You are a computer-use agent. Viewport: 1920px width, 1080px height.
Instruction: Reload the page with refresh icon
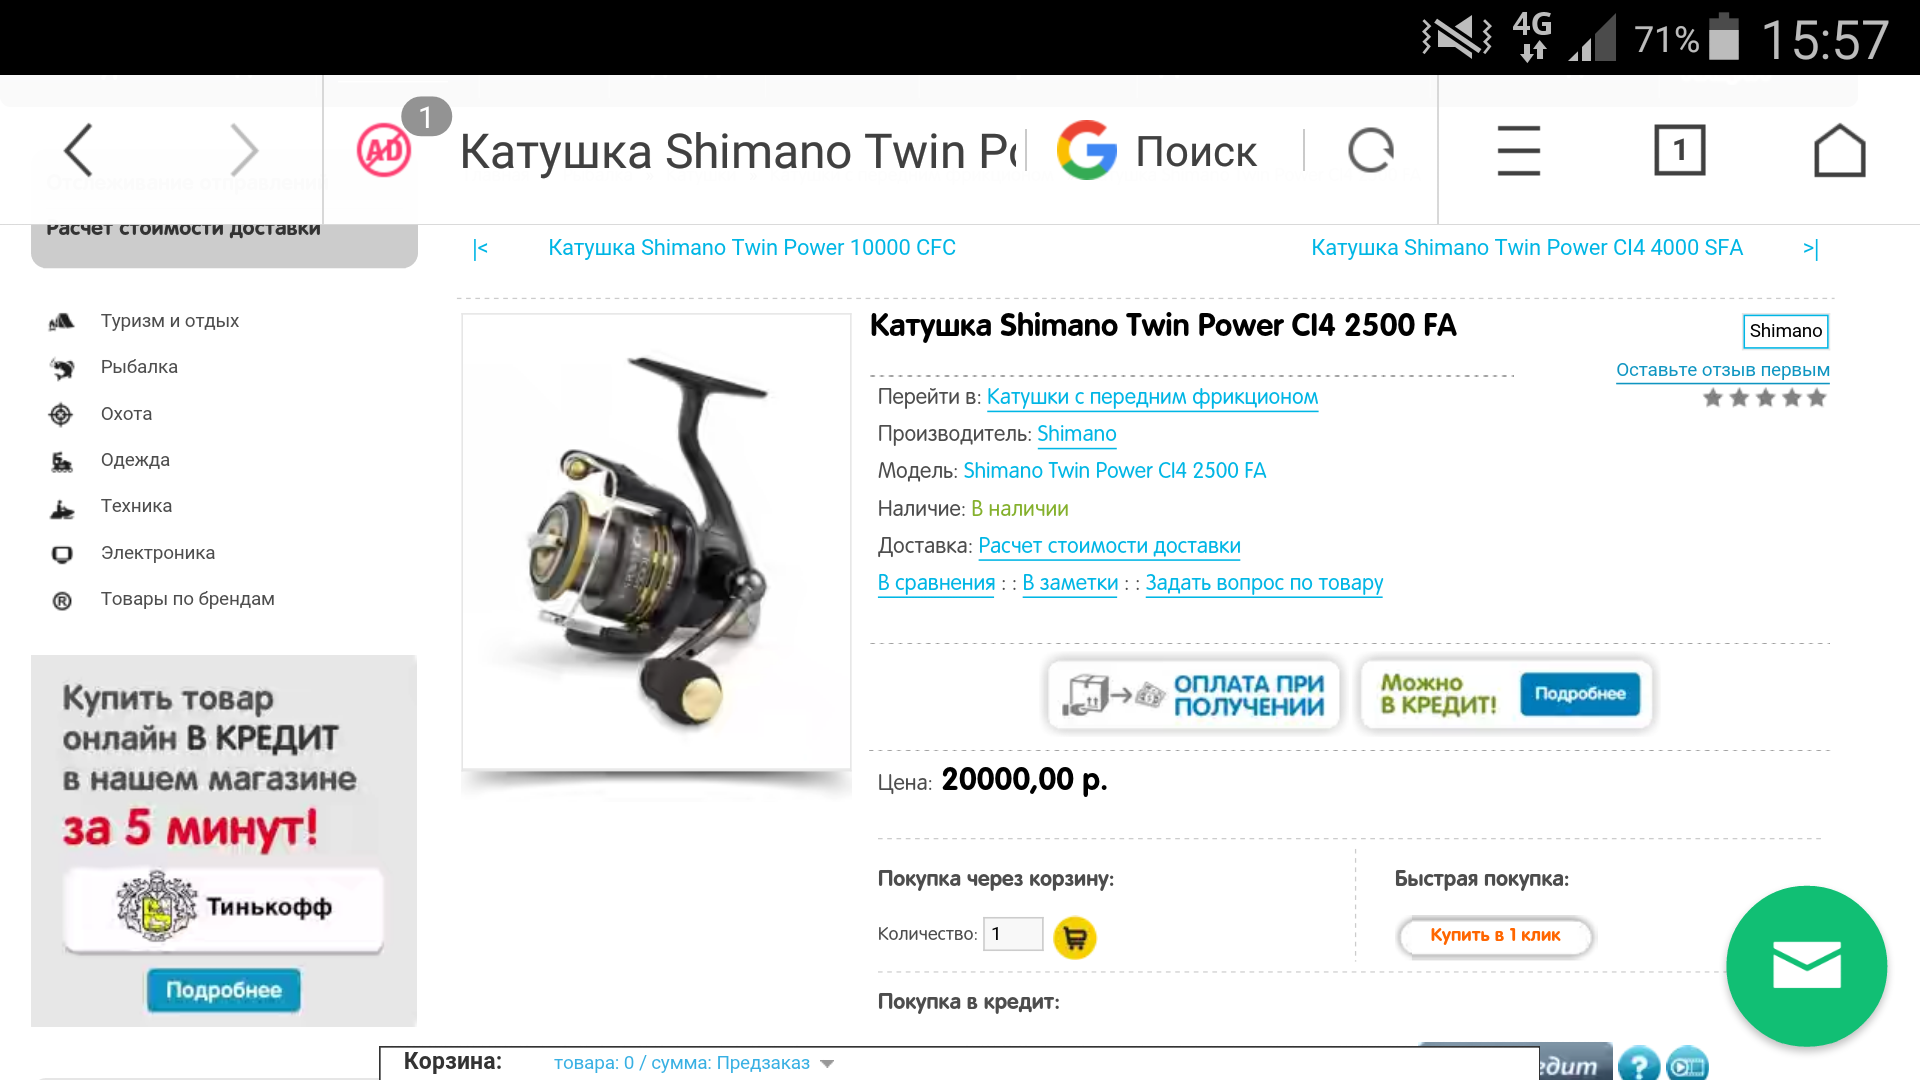[1370, 151]
